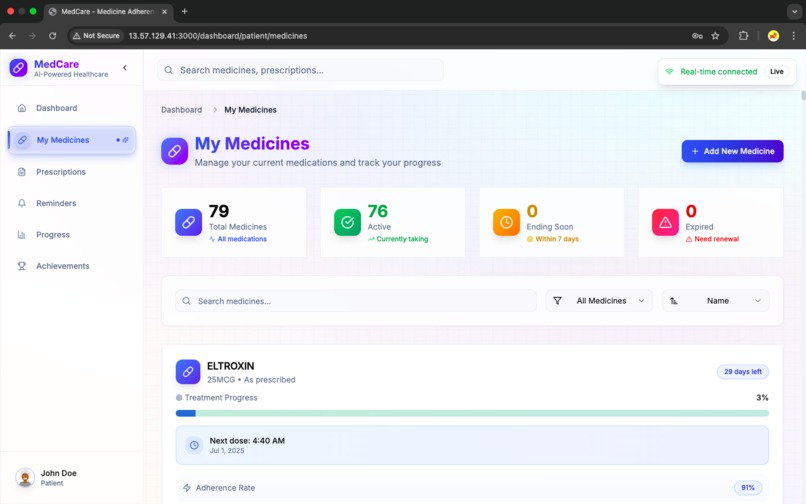Click the Dashboard breadcrumb link
Image resolution: width=806 pixels, height=504 pixels.
[x=181, y=110]
